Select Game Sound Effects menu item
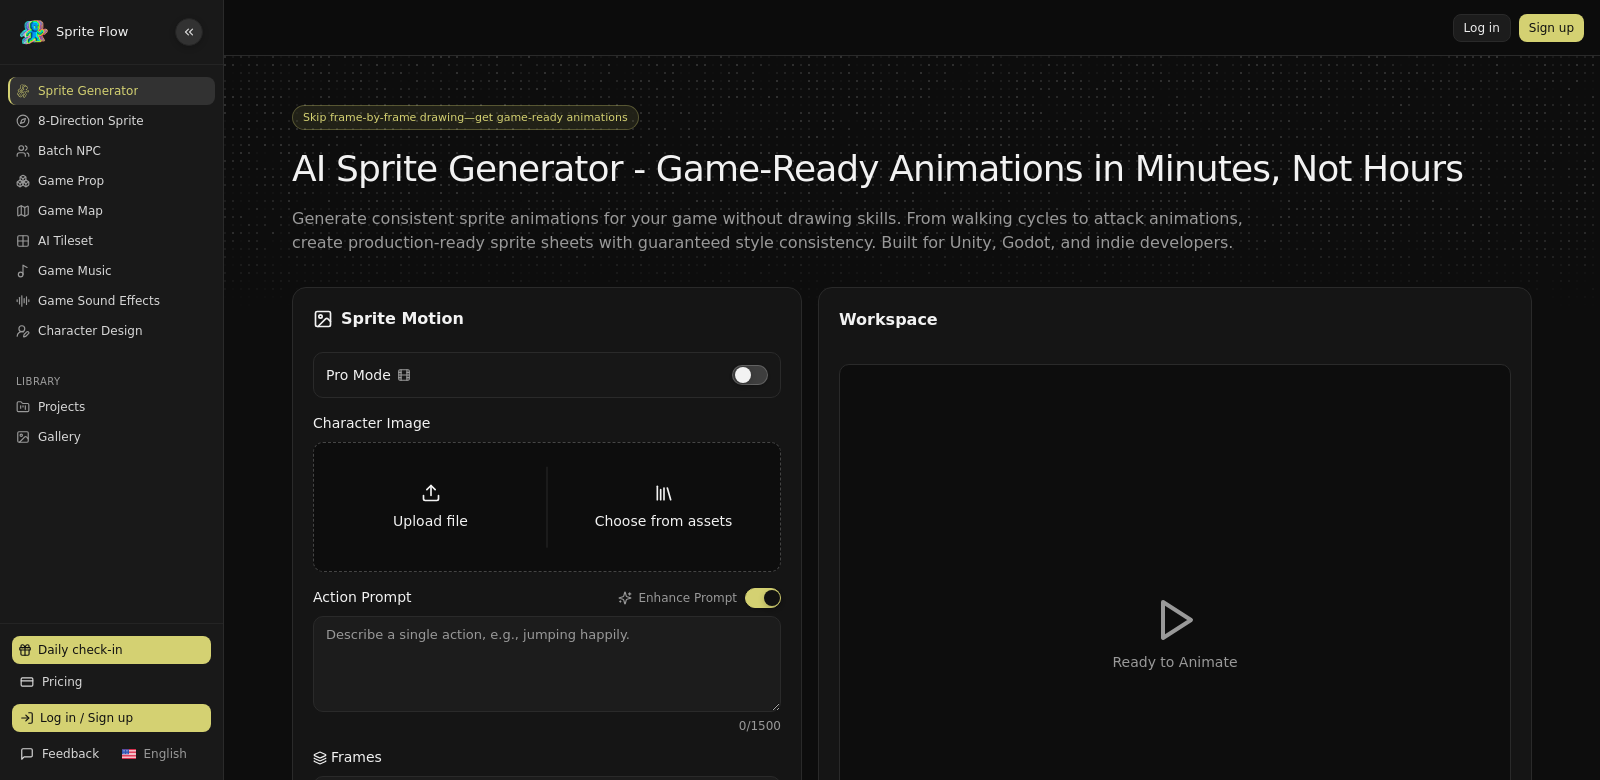Image resolution: width=1600 pixels, height=780 pixels. (111, 301)
